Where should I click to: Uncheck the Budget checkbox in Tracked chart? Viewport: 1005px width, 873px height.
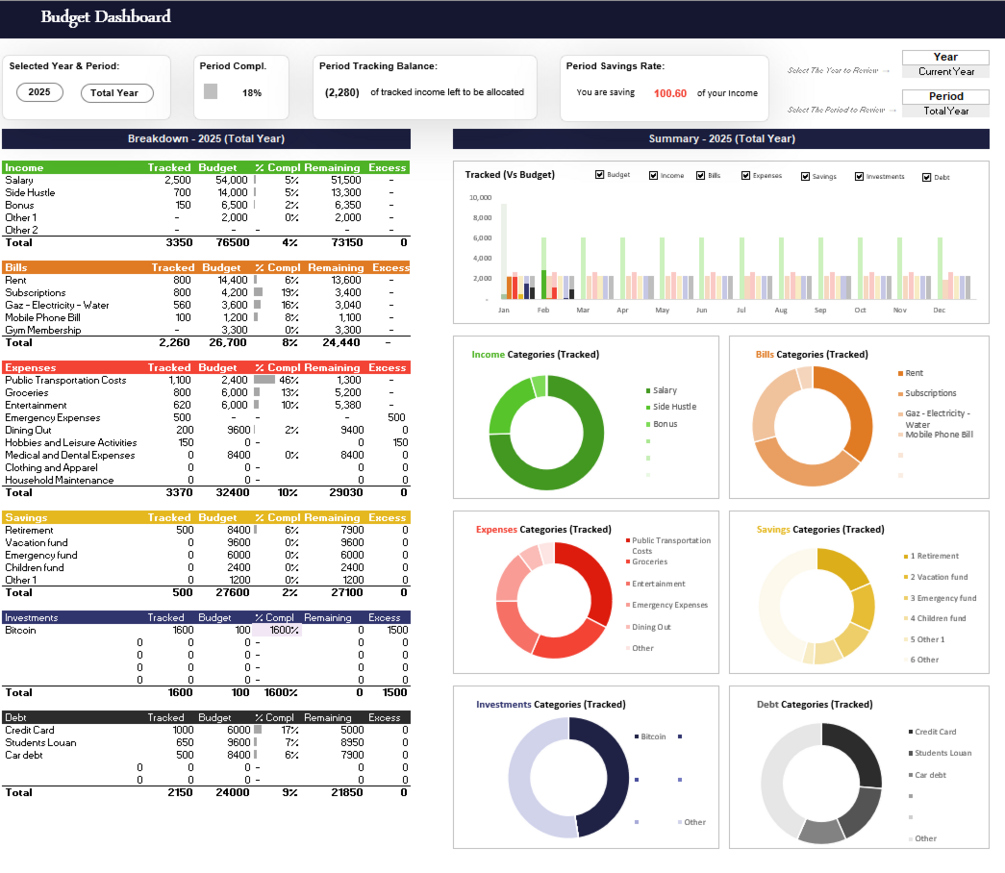coord(599,174)
